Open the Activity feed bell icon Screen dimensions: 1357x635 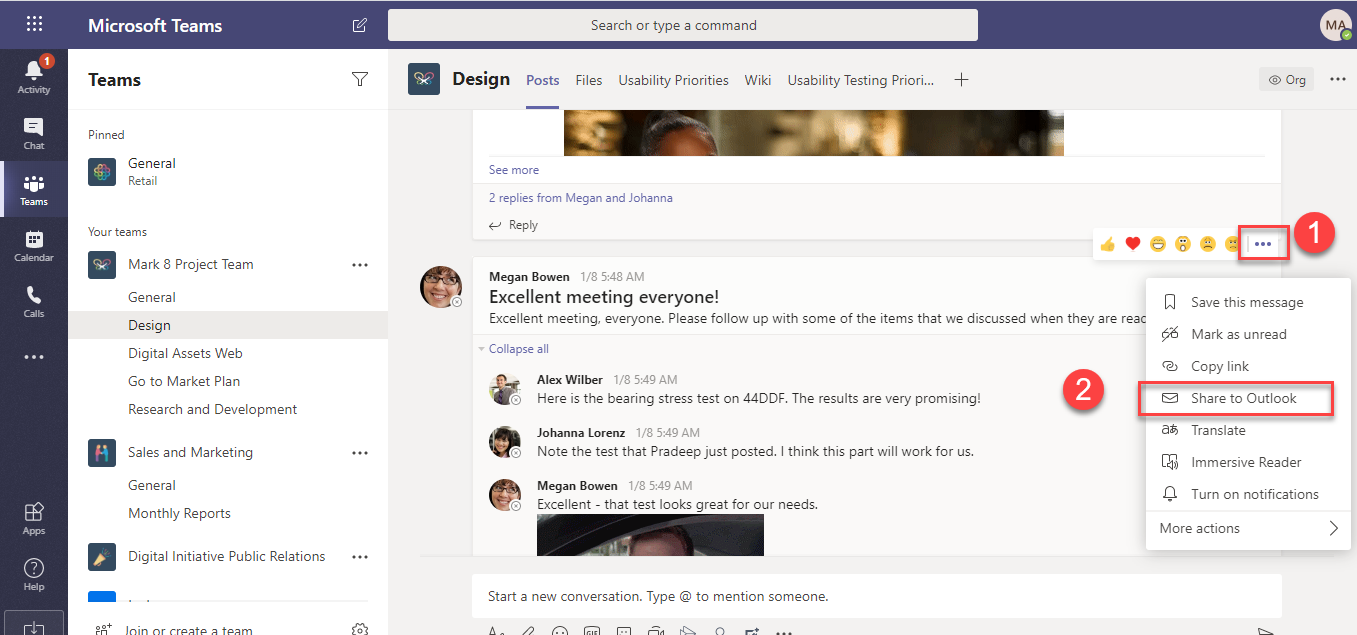[x=34, y=71]
